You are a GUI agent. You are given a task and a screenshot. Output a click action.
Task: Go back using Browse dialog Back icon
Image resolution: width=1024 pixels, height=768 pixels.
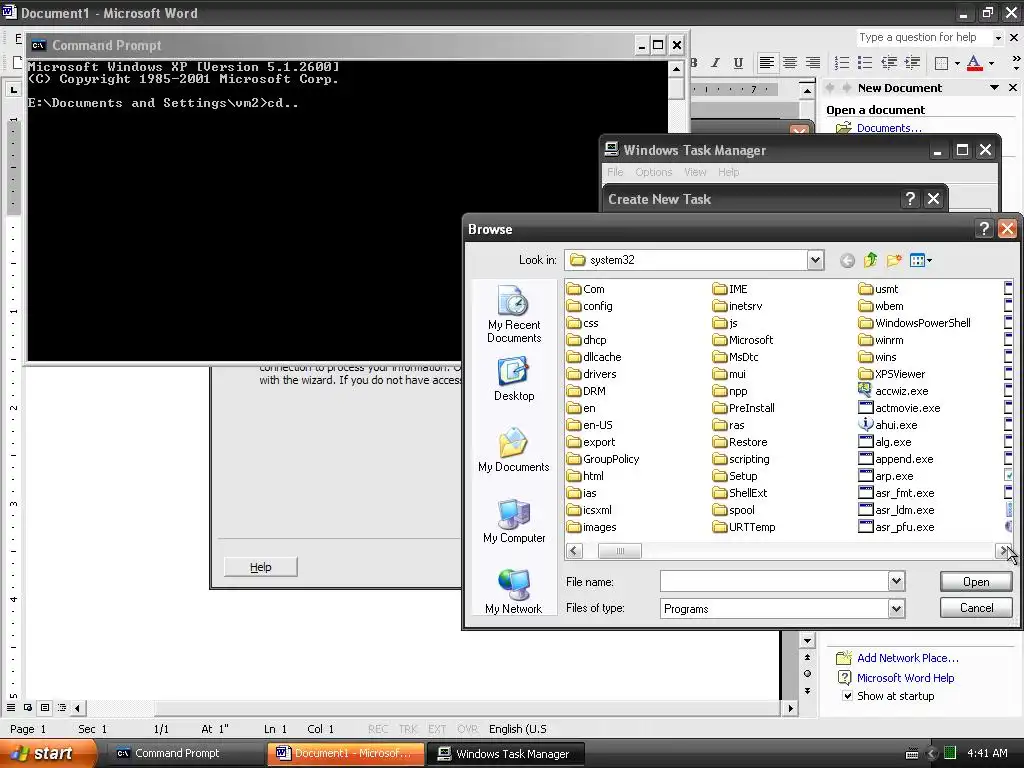(847, 261)
